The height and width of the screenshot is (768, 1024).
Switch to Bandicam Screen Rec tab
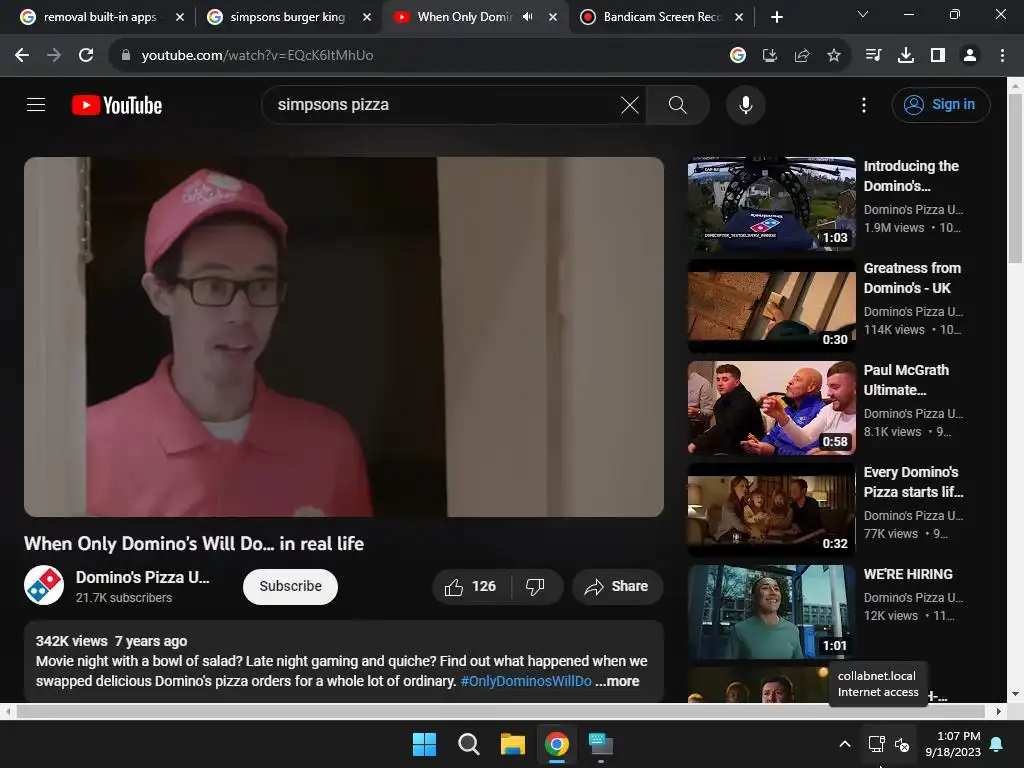click(662, 17)
